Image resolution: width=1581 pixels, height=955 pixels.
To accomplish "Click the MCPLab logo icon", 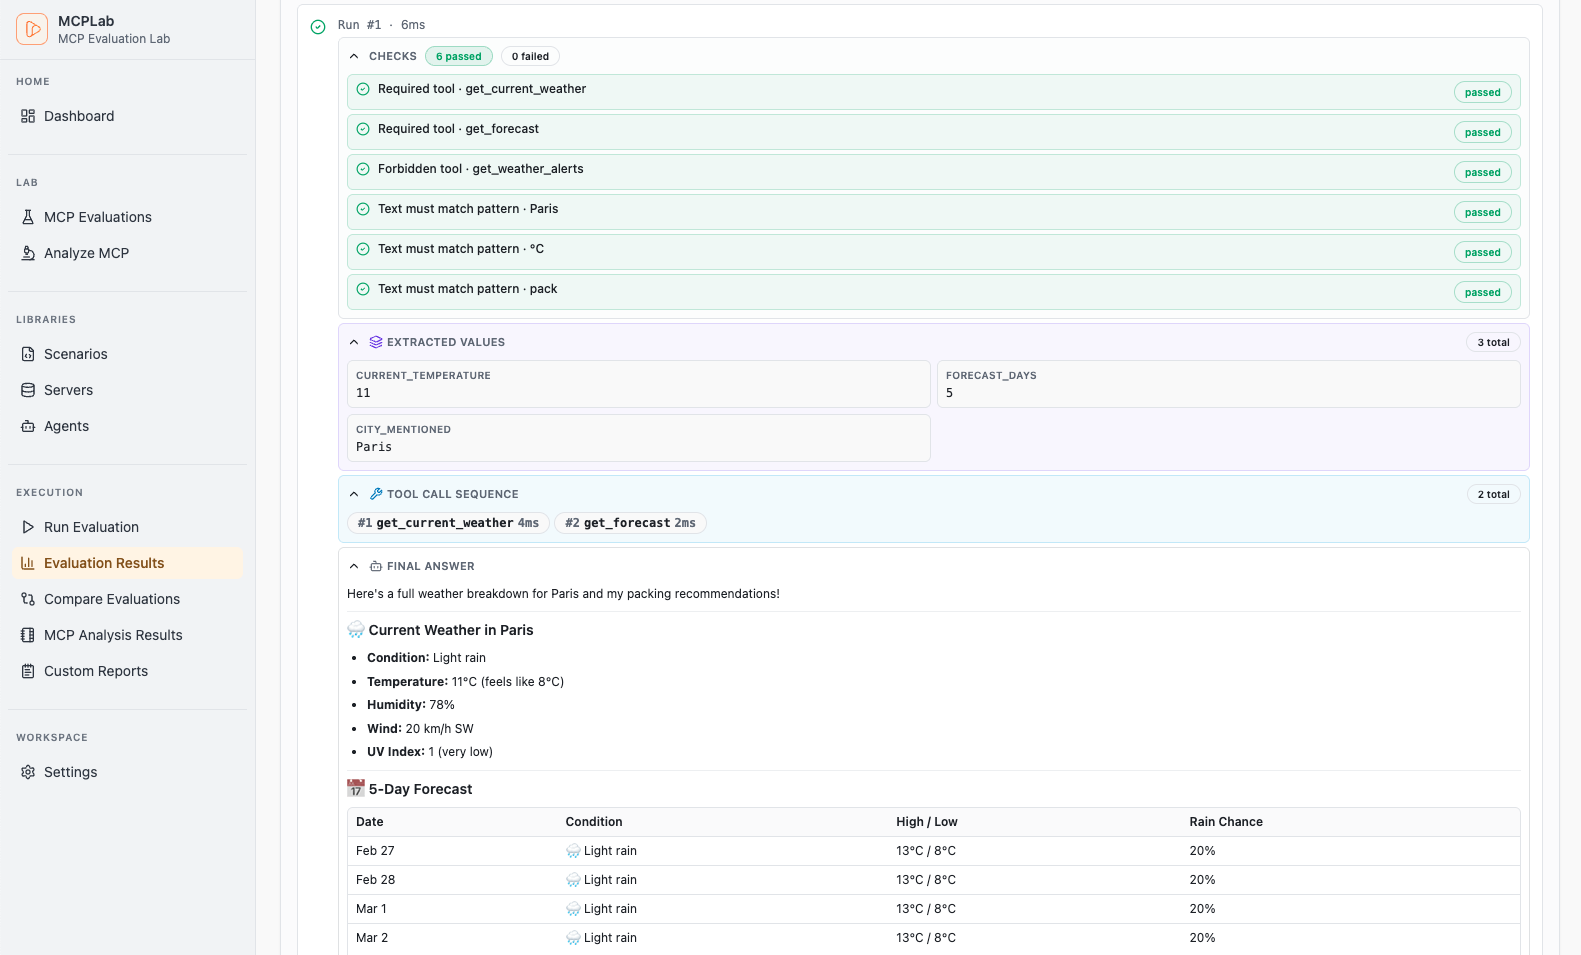I will (32, 29).
